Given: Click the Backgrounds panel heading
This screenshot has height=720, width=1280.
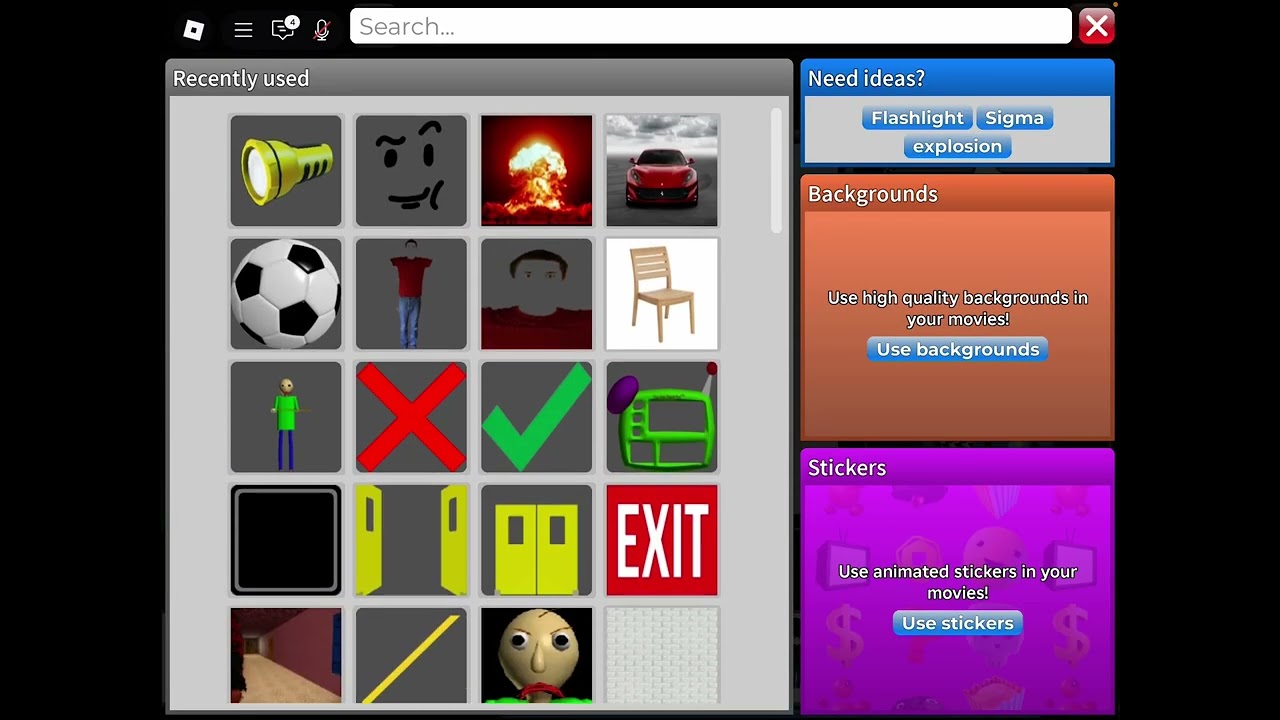Looking at the screenshot, I should point(873,194).
